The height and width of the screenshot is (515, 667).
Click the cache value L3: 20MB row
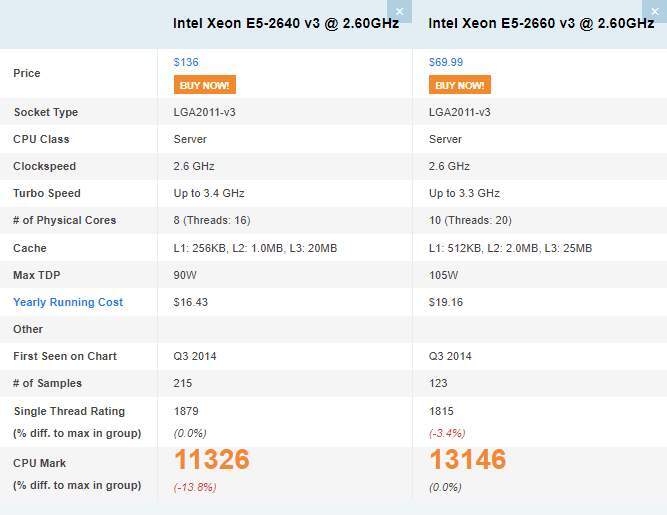pyautogui.click(x=255, y=248)
